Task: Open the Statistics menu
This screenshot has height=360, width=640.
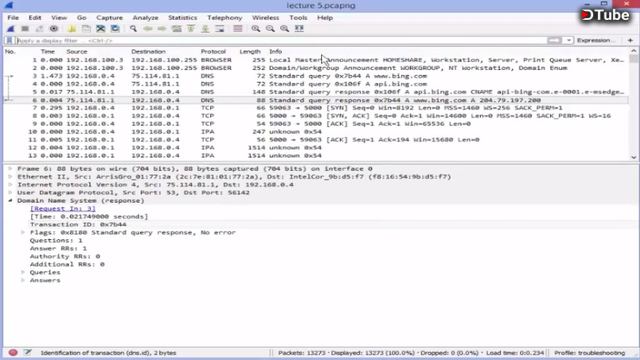Action: coord(182,18)
